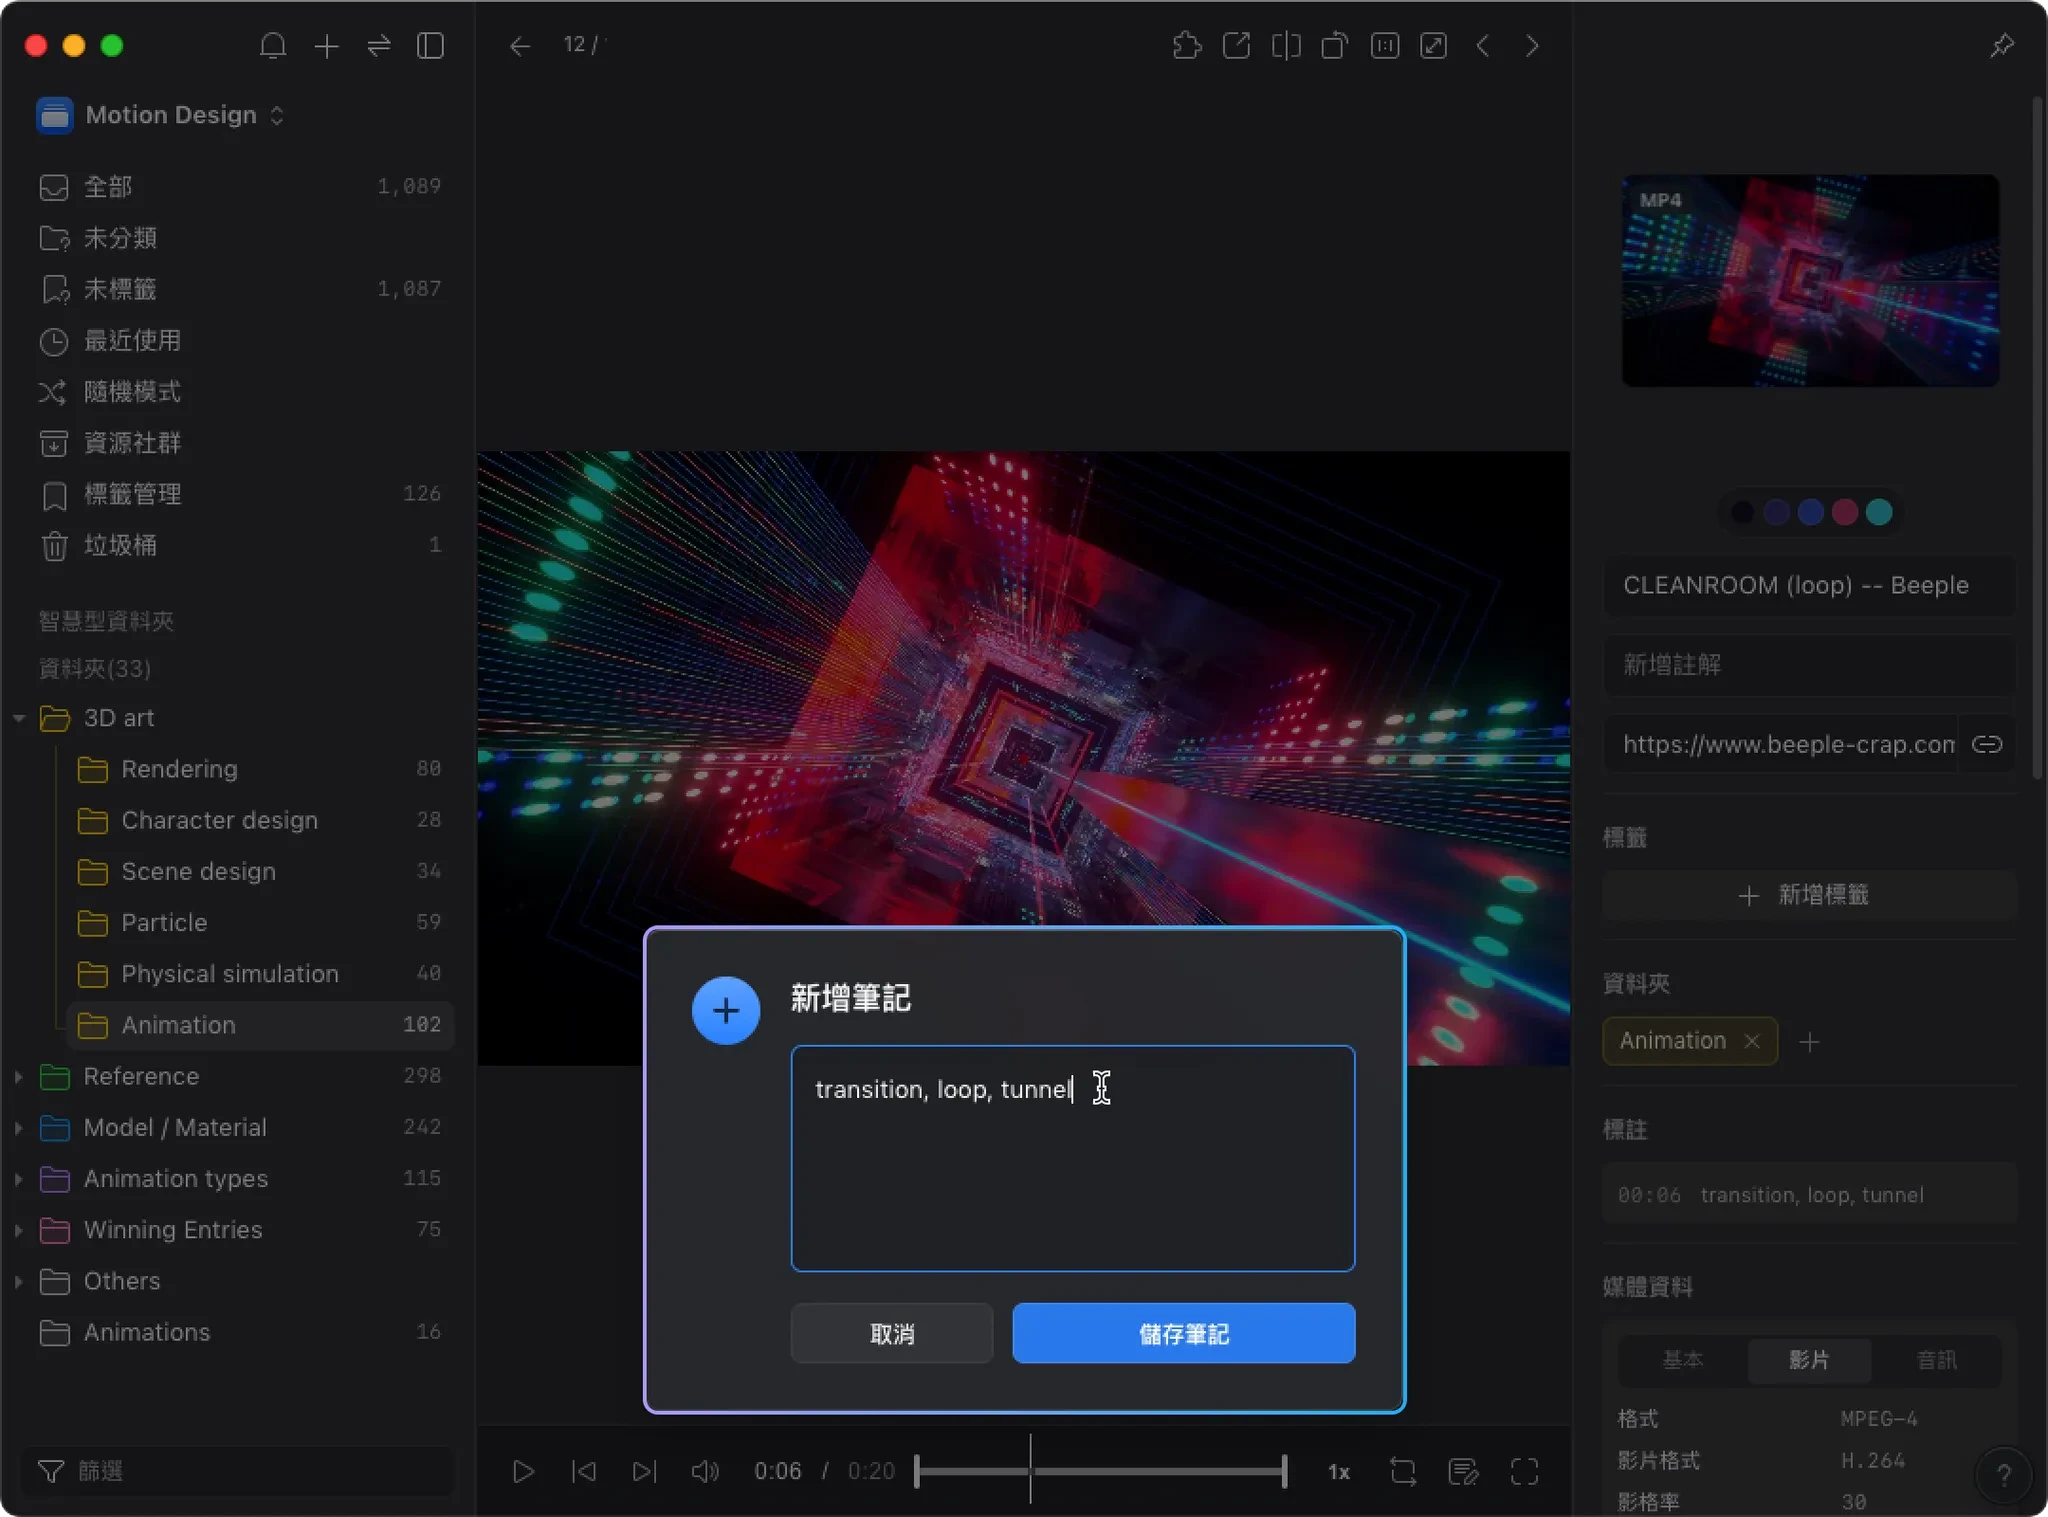Step to previous frame
The image size is (2048, 1517).
pyautogui.click(x=584, y=1471)
